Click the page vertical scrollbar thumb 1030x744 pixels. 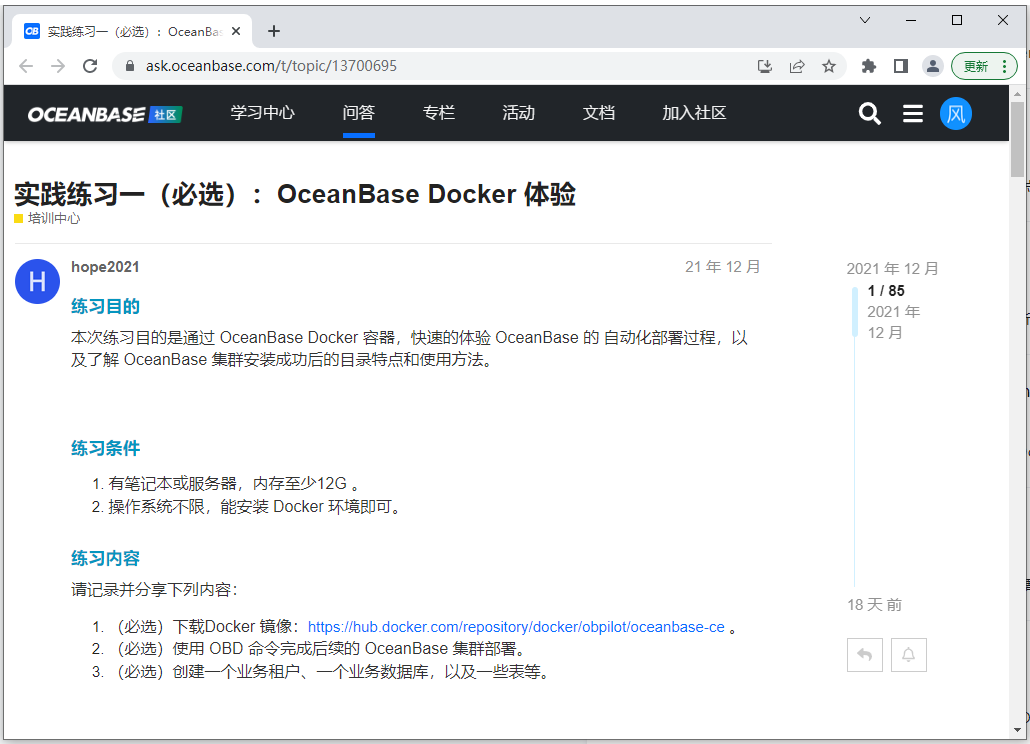pos(1018,139)
